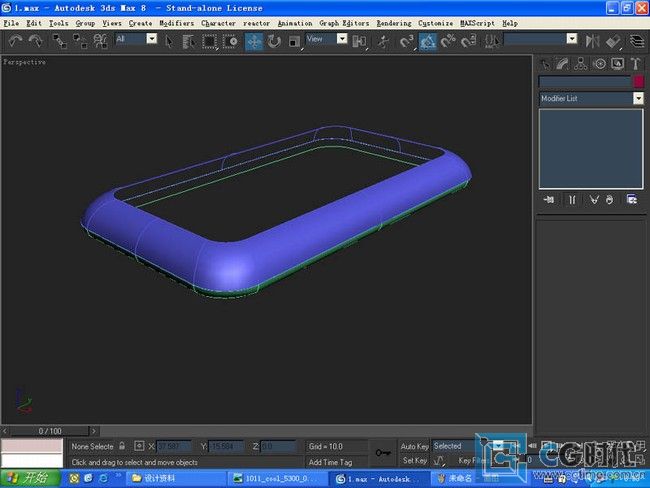The width and height of the screenshot is (650, 488).
Task: Switch to the Display command panel tab
Action: (618, 63)
